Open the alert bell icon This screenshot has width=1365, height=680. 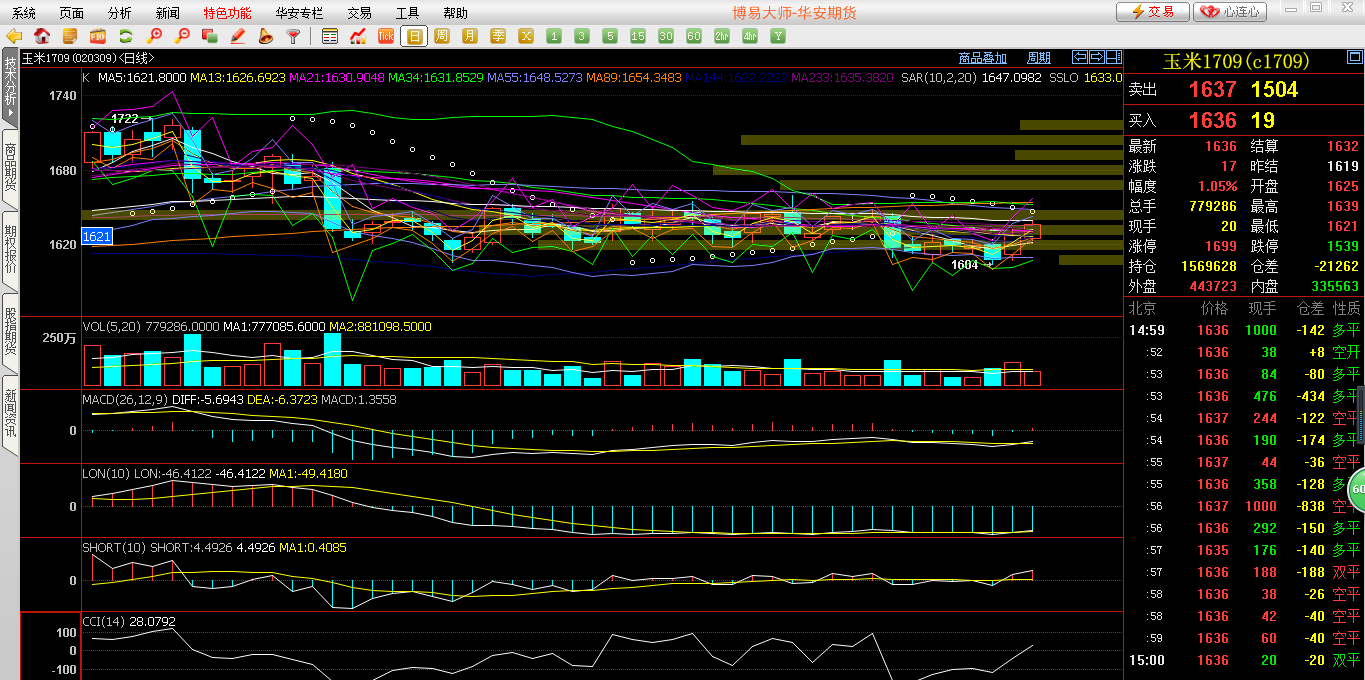(266, 36)
